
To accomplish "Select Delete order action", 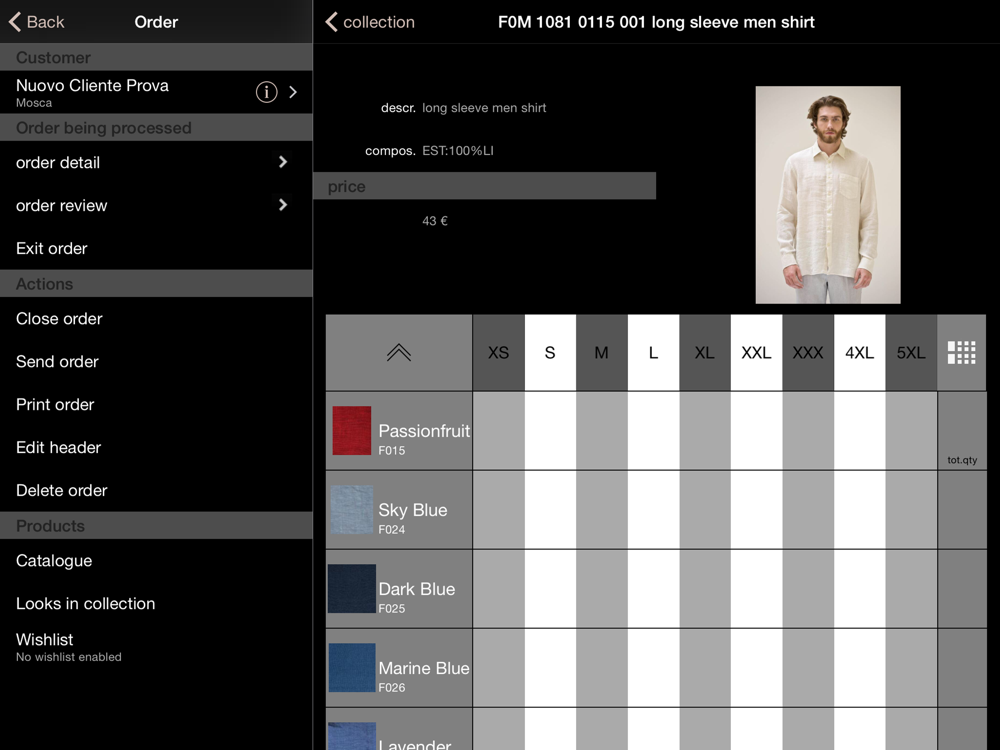I will 156,490.
